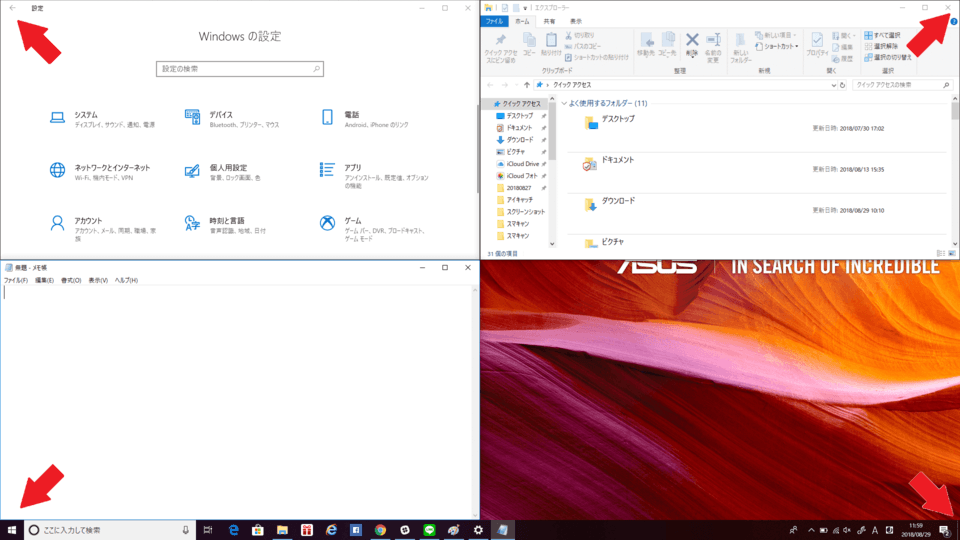Open the Microsoft Store taskbar icon
Image resolution: width=960 pixels, height=540 pixels.
point(258,529)
